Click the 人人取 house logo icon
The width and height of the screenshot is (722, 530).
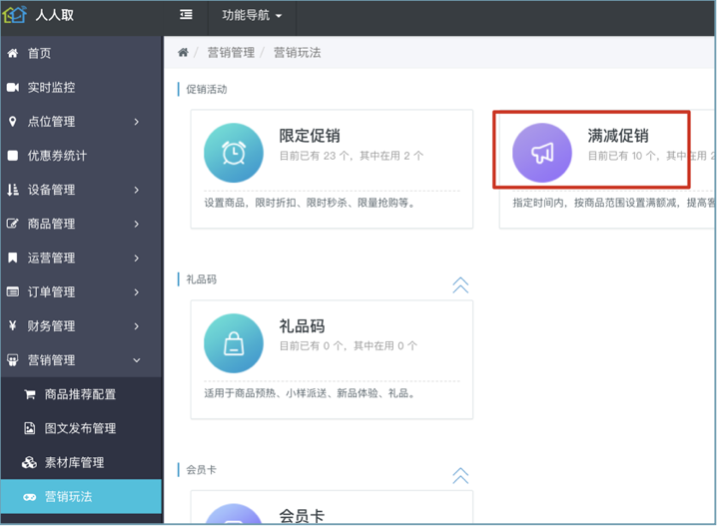(14, 15)
